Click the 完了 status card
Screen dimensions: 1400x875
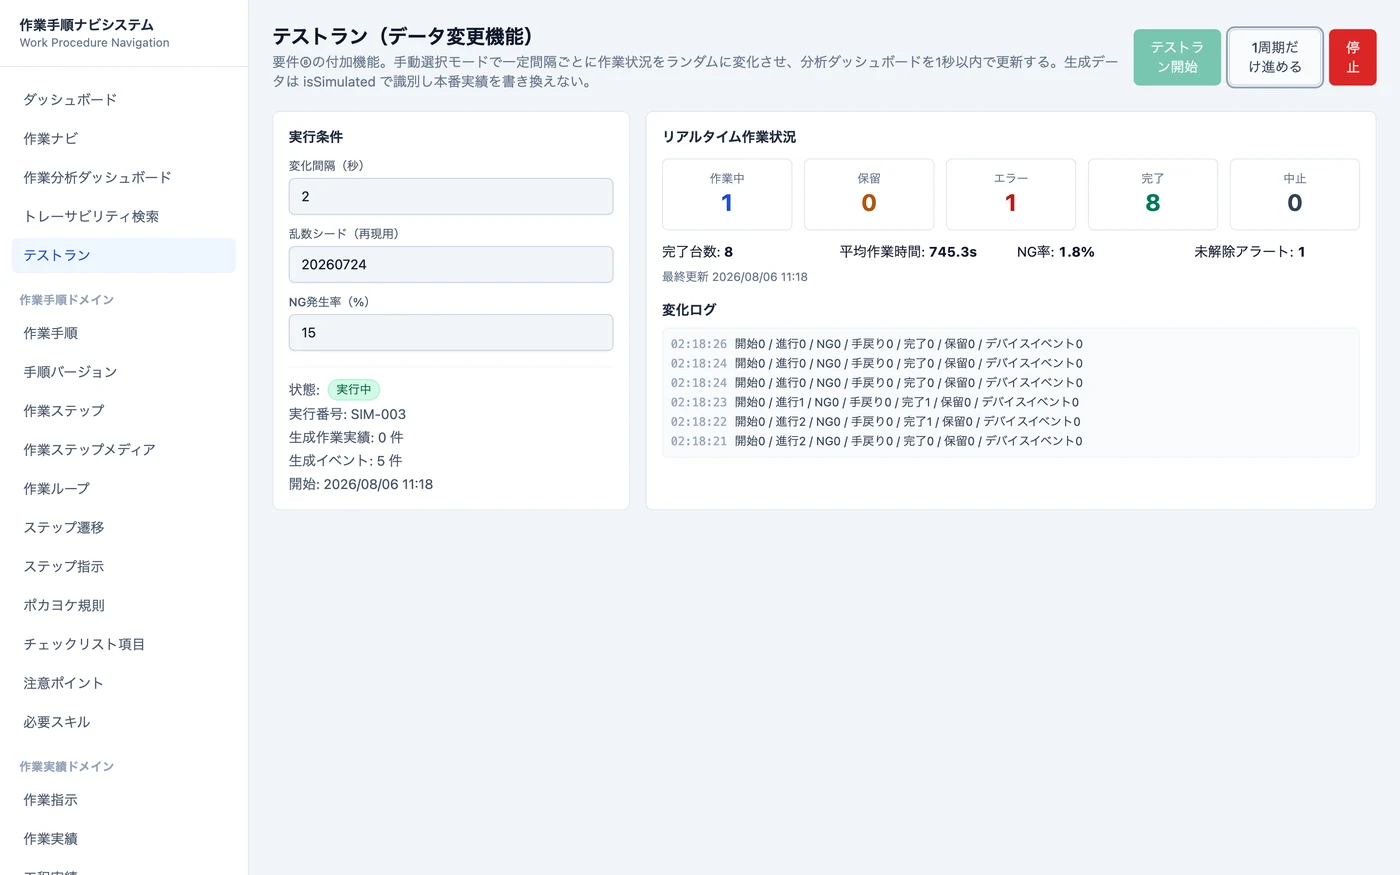(1153, 194)
